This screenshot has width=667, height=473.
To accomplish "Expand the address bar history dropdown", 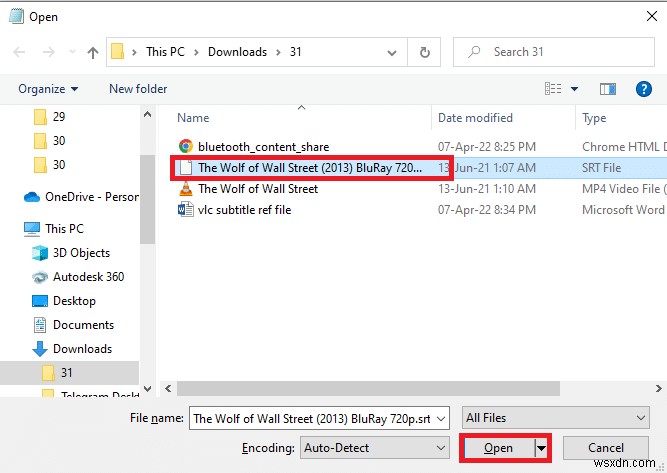I will [x=392, y=53].
